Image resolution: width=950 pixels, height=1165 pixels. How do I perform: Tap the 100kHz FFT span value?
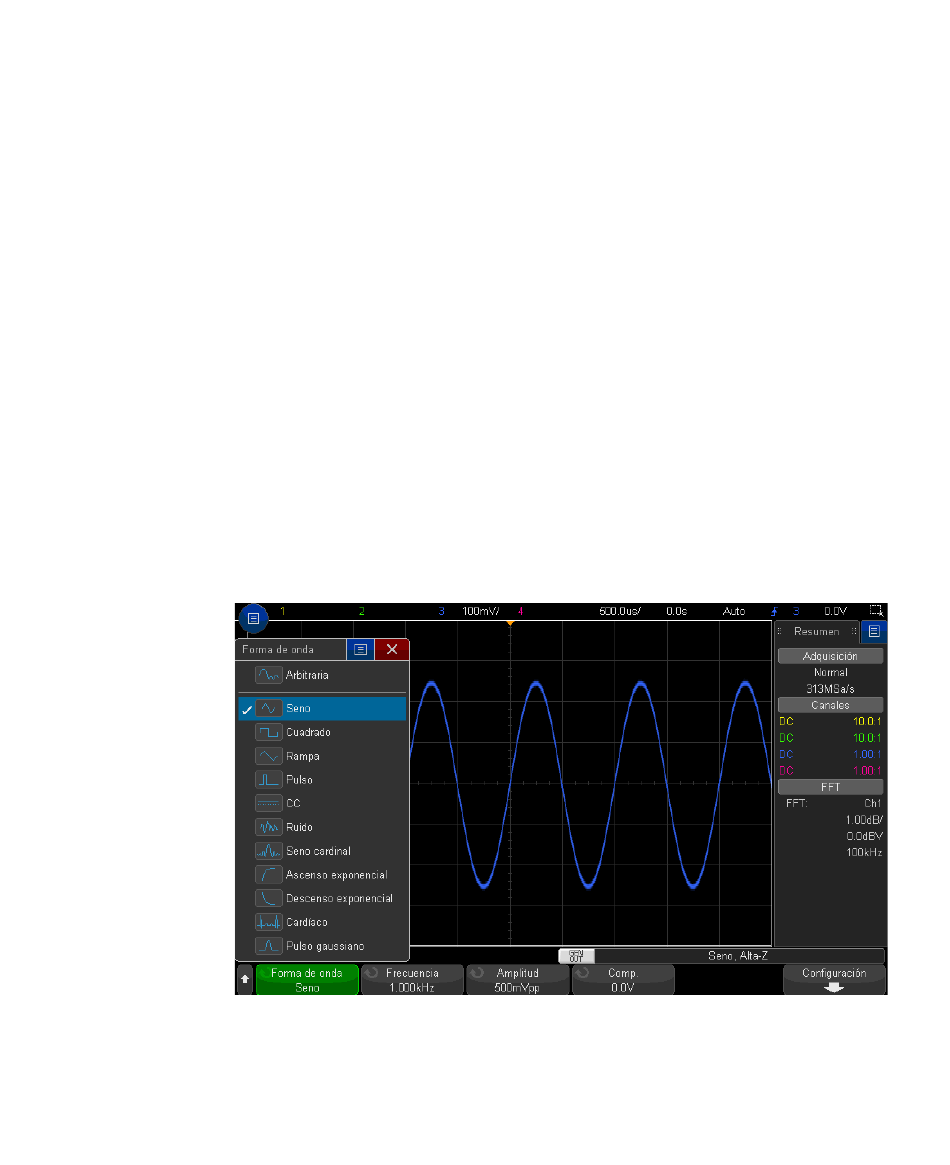[x=864, y=852]
